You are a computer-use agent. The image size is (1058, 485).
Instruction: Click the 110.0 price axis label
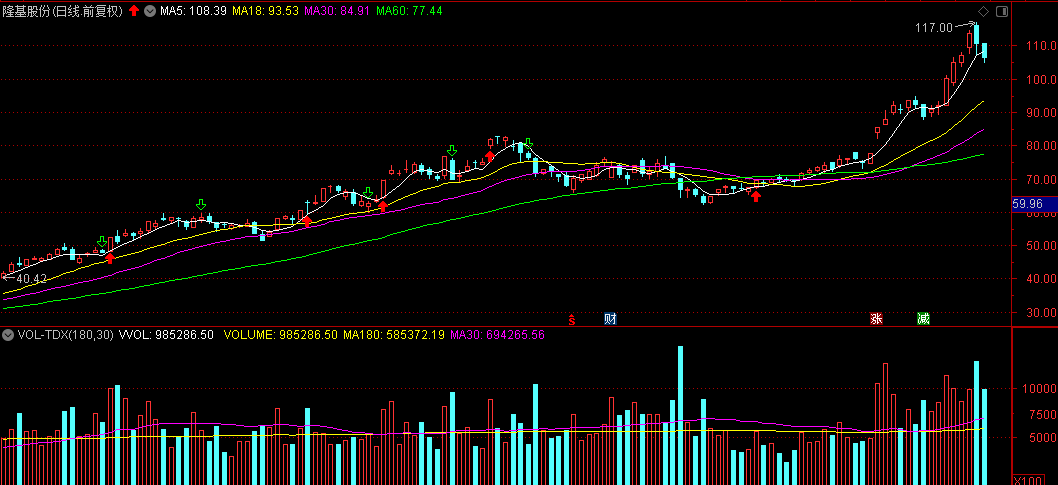[1041, 46]
